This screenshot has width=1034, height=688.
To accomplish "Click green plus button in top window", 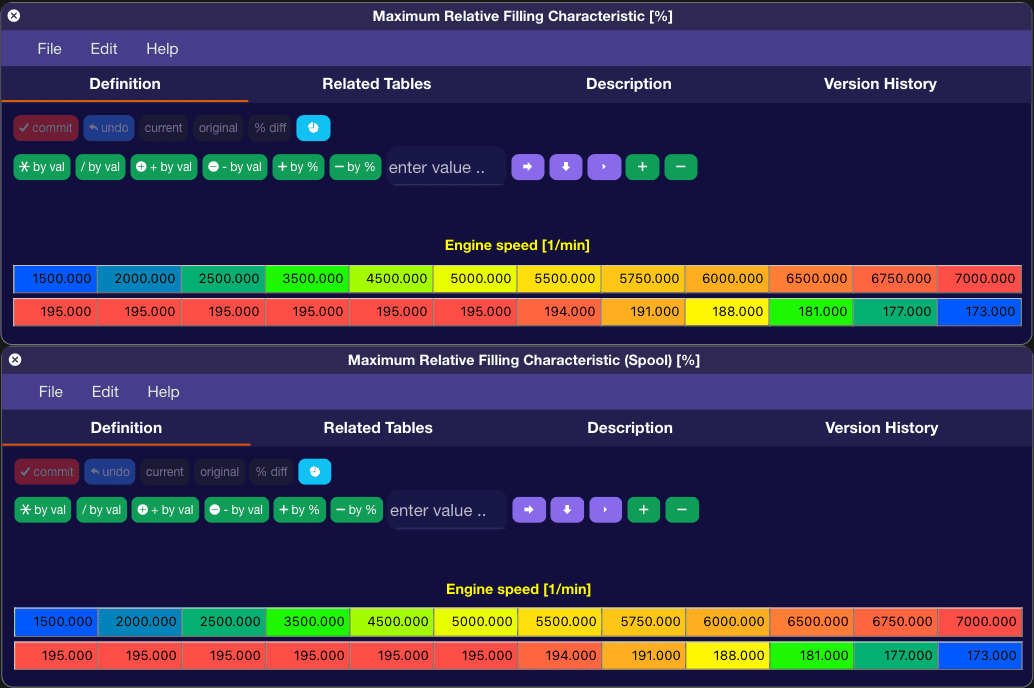I will (x=642, y=167).
